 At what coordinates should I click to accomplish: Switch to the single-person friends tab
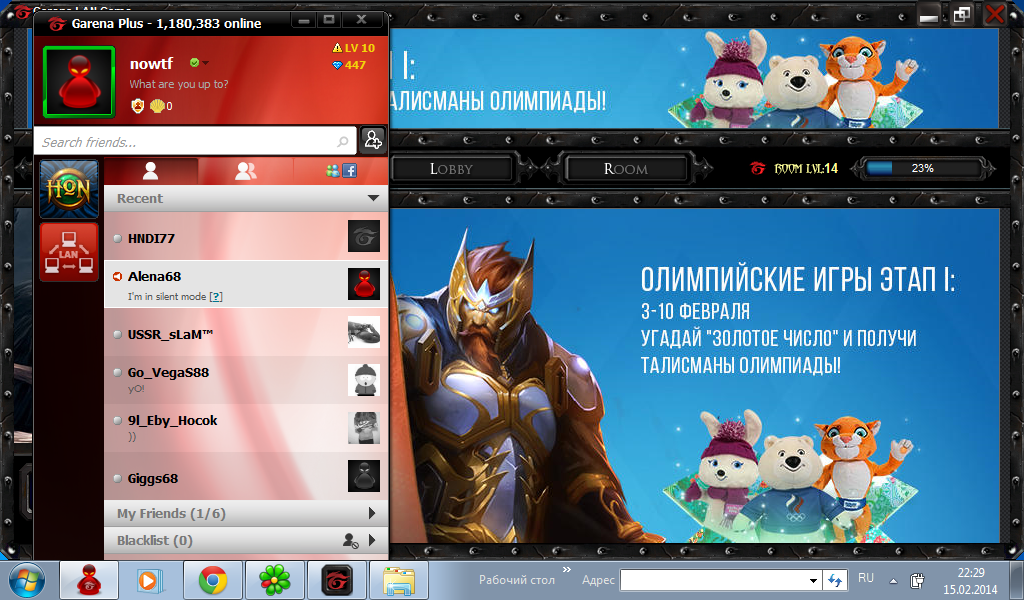tap(151, 171)
